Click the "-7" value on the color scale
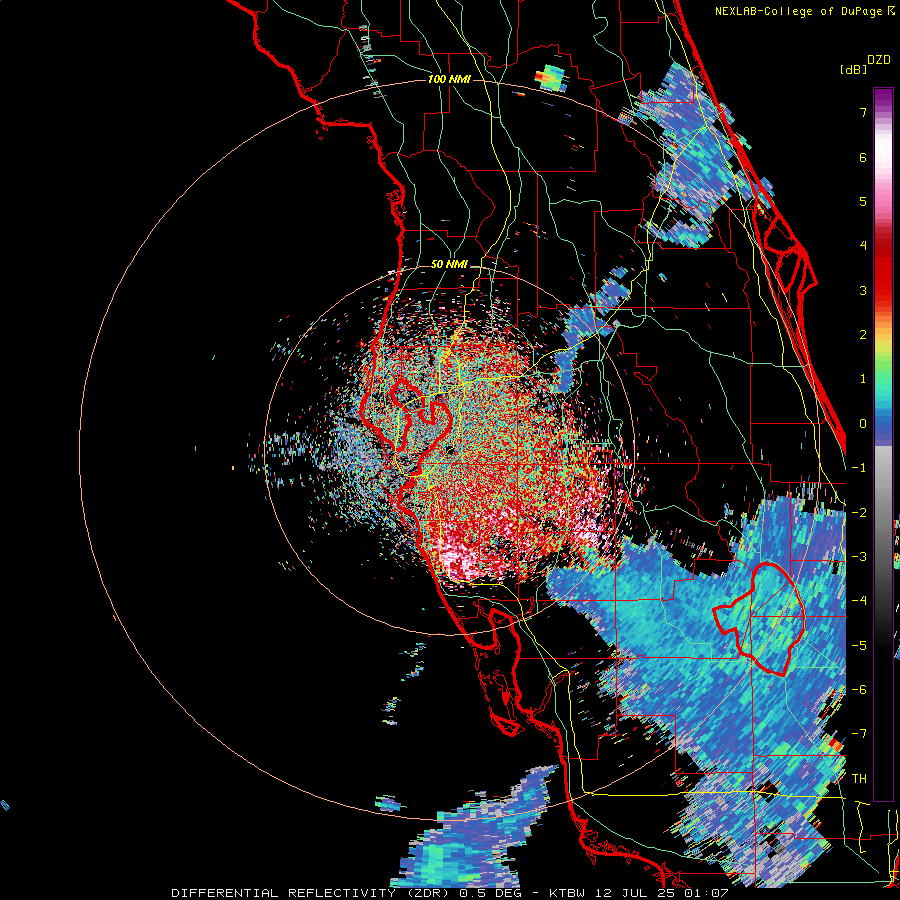900x900 pixels. click(x=859, y=734)
